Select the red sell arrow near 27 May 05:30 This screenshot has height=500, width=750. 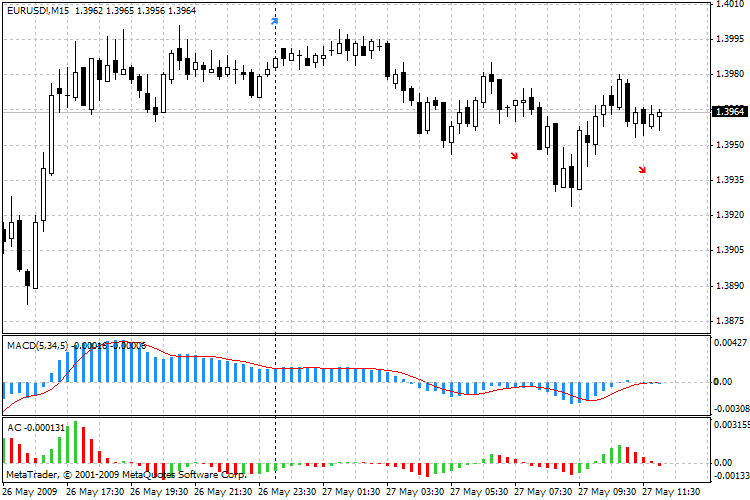click(x=514, y=155)
